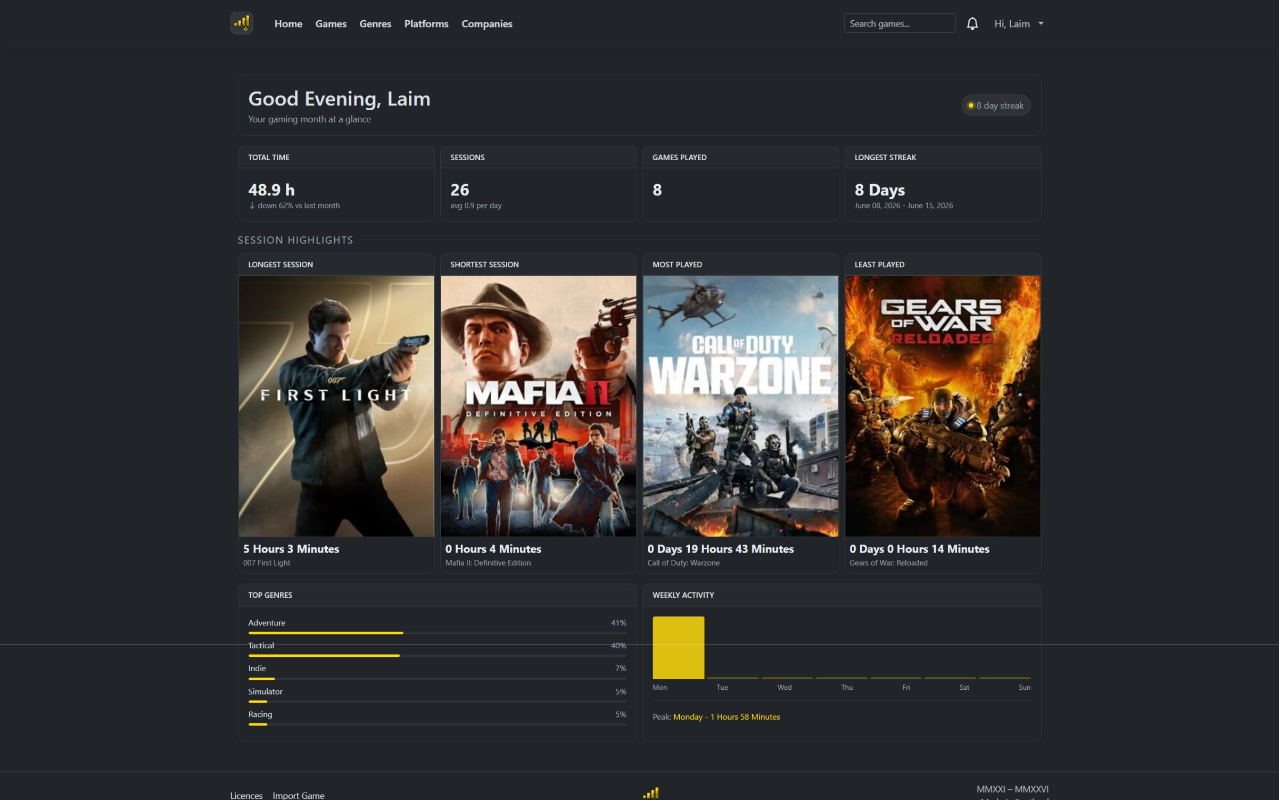Click the Tue label in Weekly Activity
This screenshot has width=1280, height=800.
[722, 688]
